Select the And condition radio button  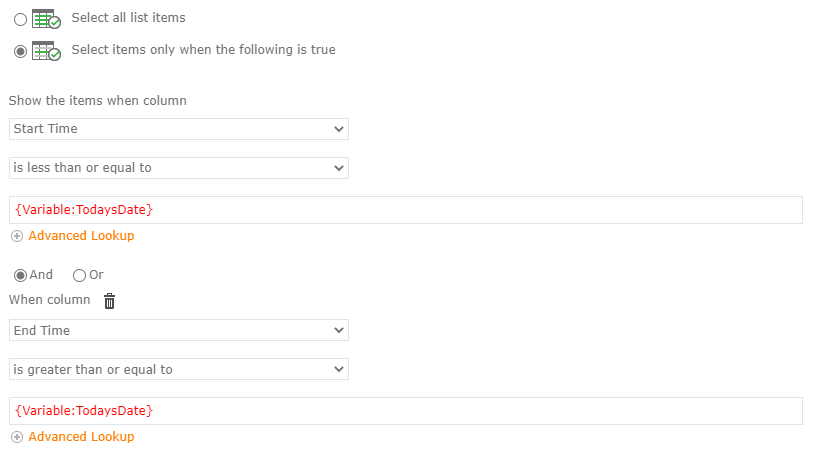20,275
